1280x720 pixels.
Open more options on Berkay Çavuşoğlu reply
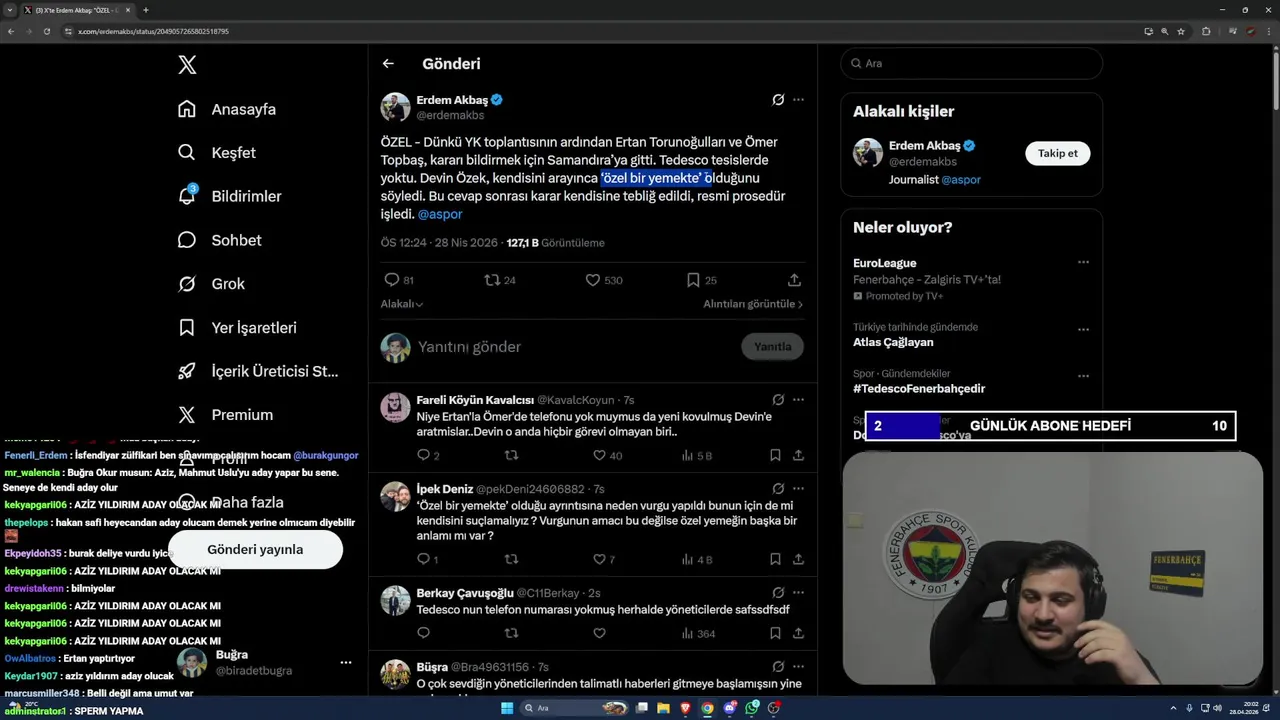click(x=798, y=593)
